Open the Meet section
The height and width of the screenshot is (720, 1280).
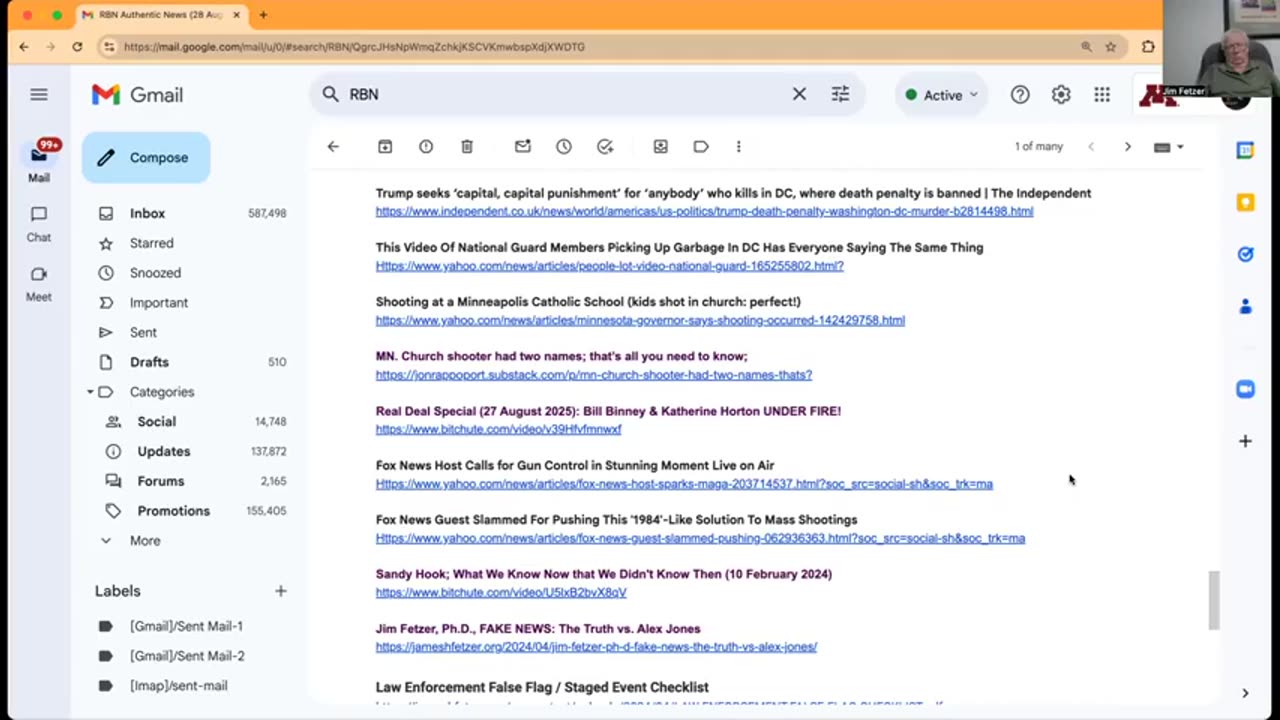(39, 284)
